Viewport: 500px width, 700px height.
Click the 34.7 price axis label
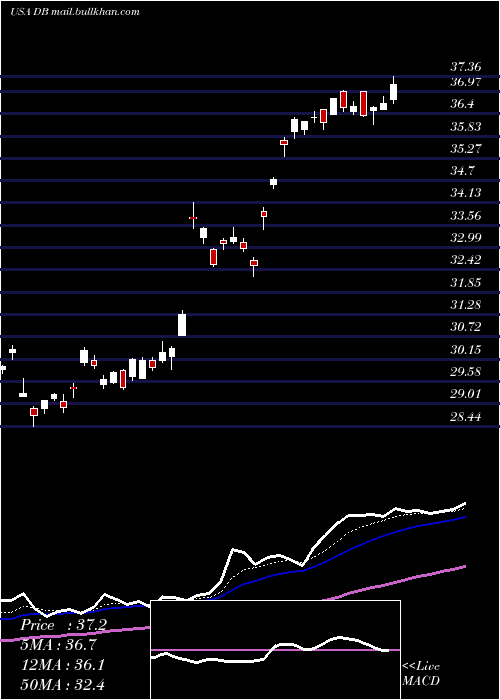click(462, 171)
